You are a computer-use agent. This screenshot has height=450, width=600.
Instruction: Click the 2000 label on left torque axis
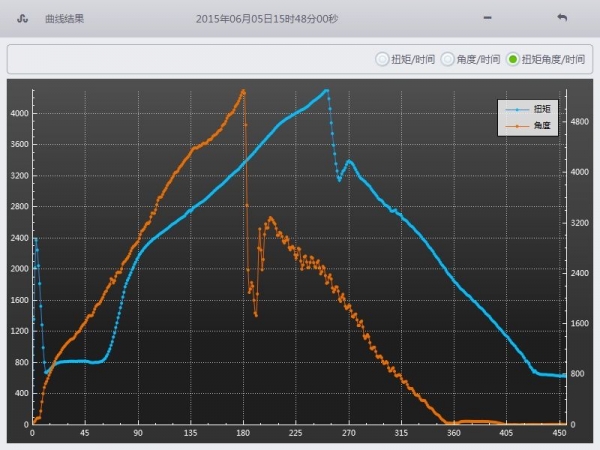18,269
